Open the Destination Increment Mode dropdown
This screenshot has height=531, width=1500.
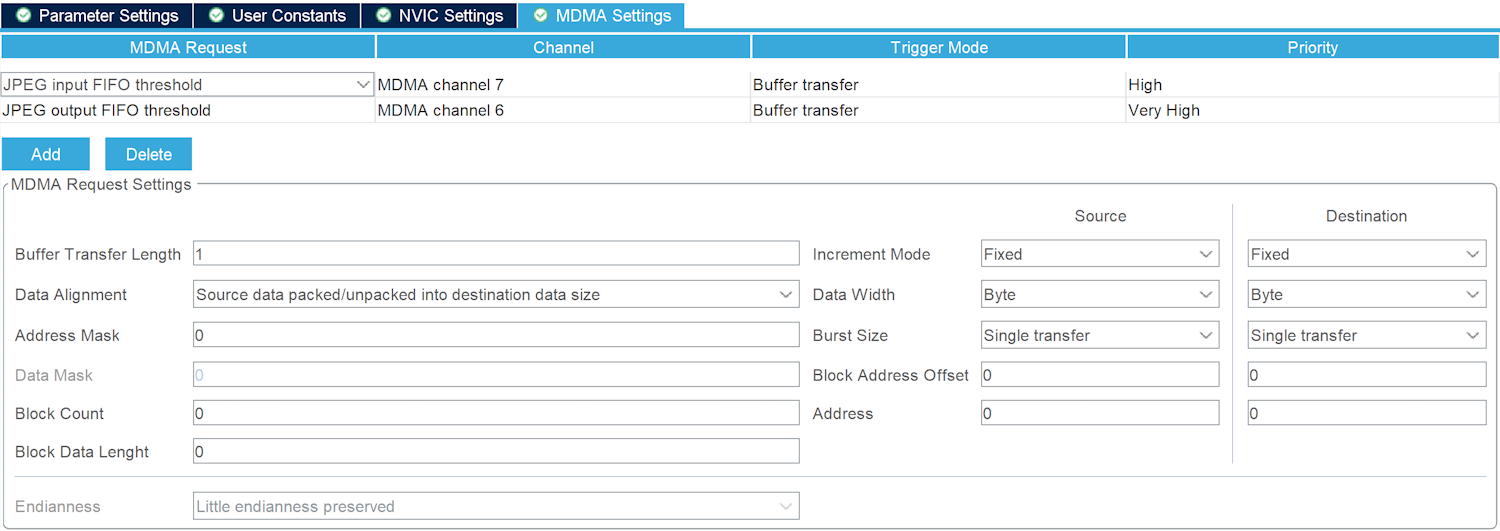coord(1366,254)
